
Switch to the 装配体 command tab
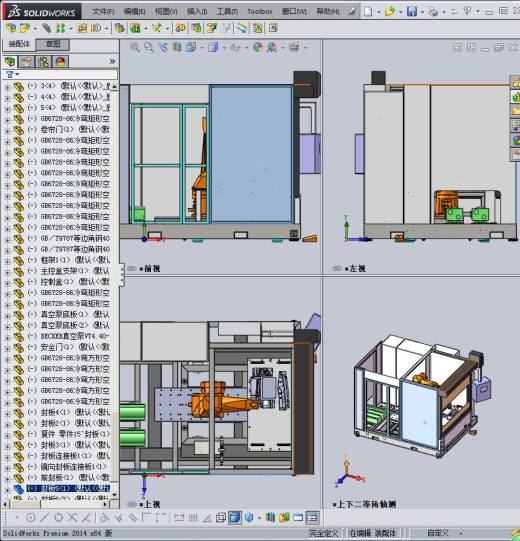coord(19,44)
